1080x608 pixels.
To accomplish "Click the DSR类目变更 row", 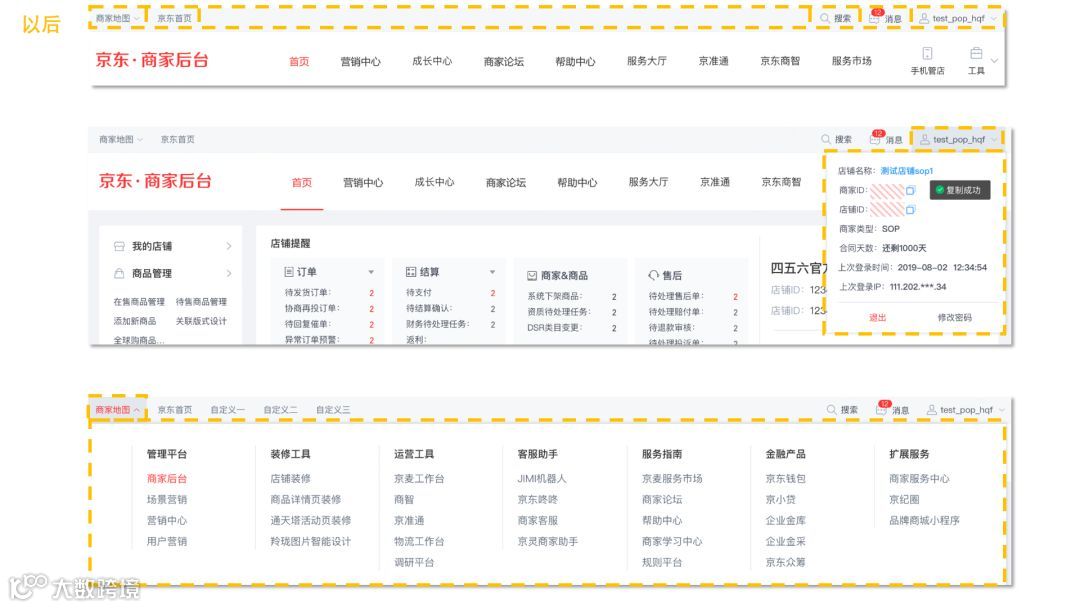I will [x=572, y=328].
